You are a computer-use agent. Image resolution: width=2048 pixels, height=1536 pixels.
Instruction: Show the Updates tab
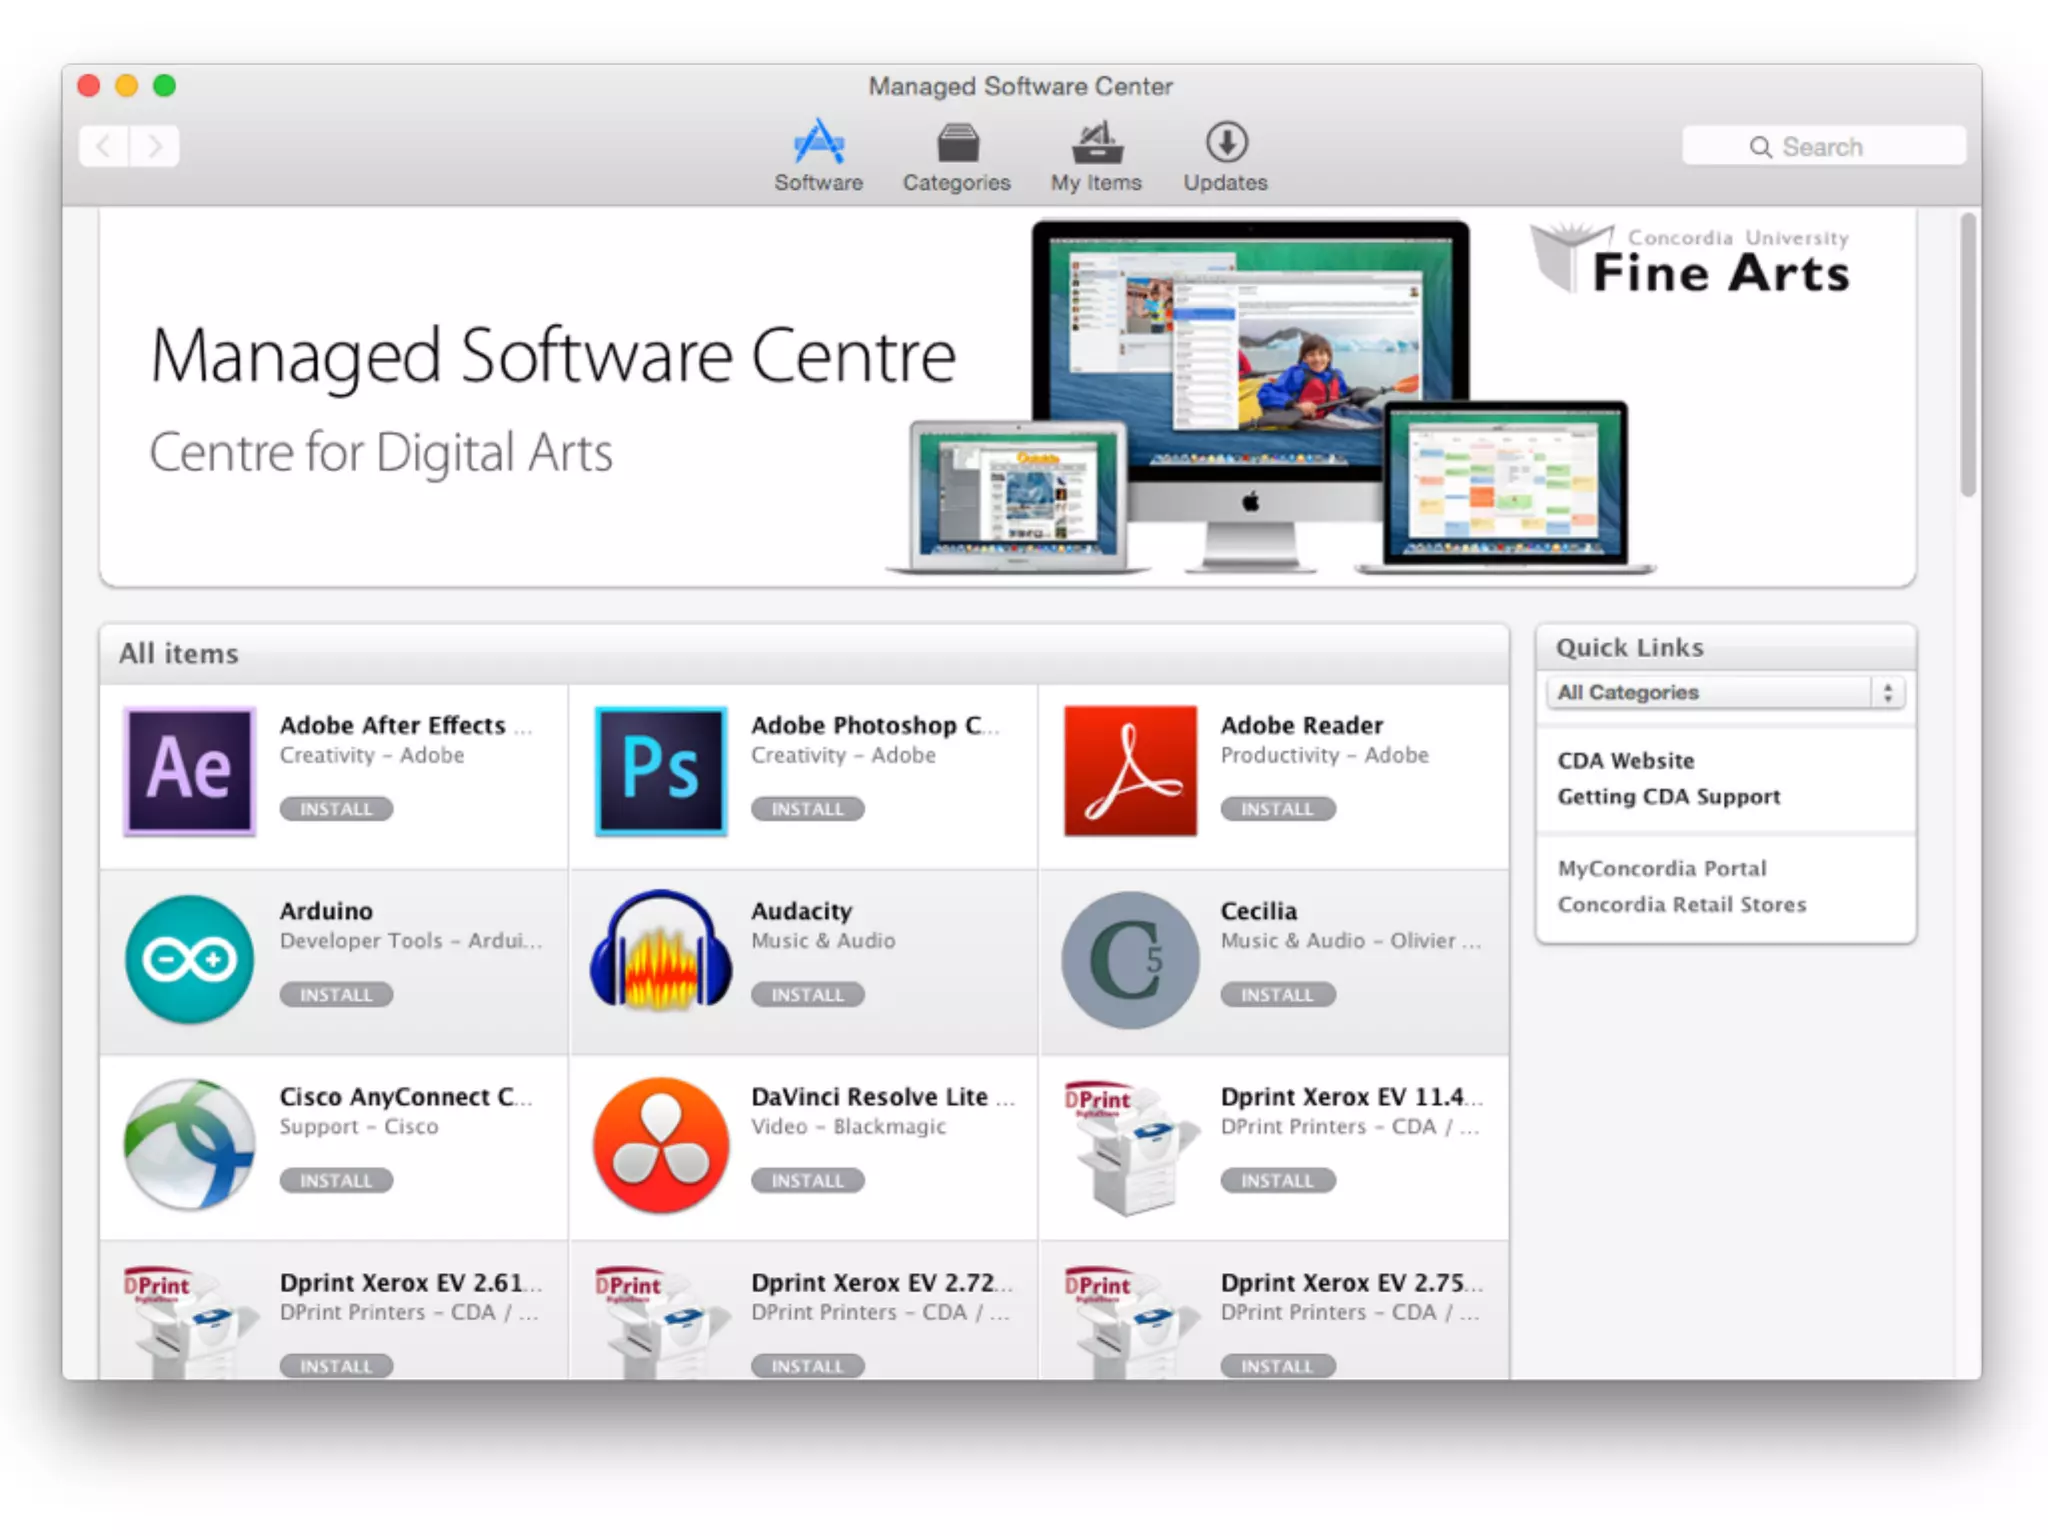click(x=1225, y=157)
